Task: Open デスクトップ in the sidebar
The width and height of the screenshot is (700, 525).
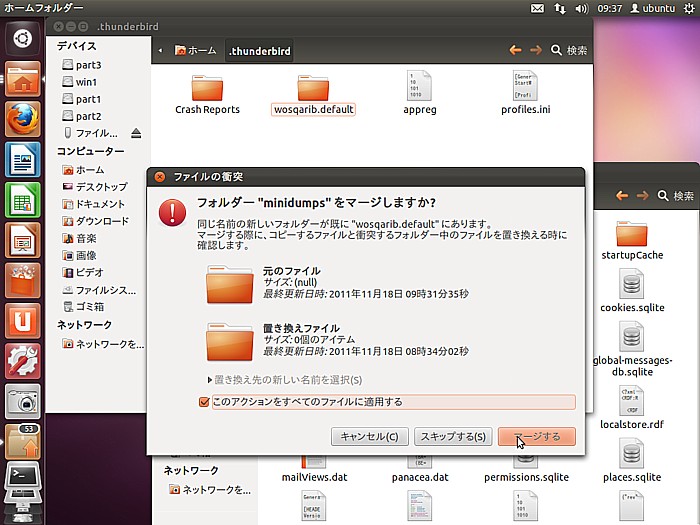Action: click(95, 187)
